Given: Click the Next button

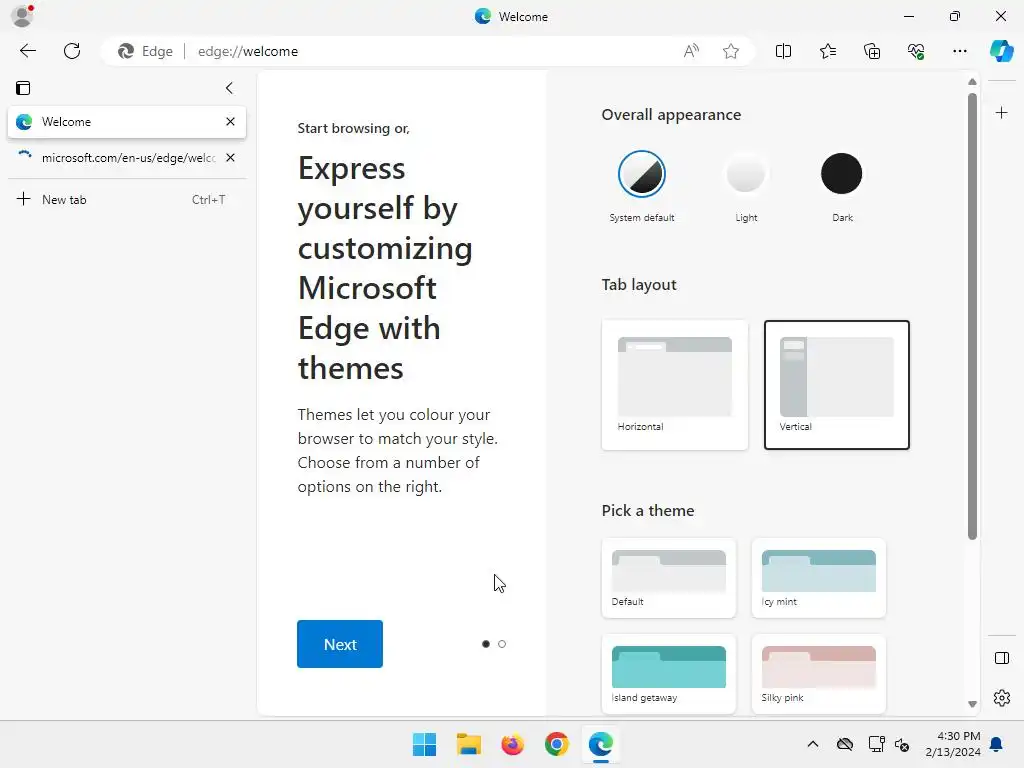Looking at the screenshot, I should click(340, 644).
